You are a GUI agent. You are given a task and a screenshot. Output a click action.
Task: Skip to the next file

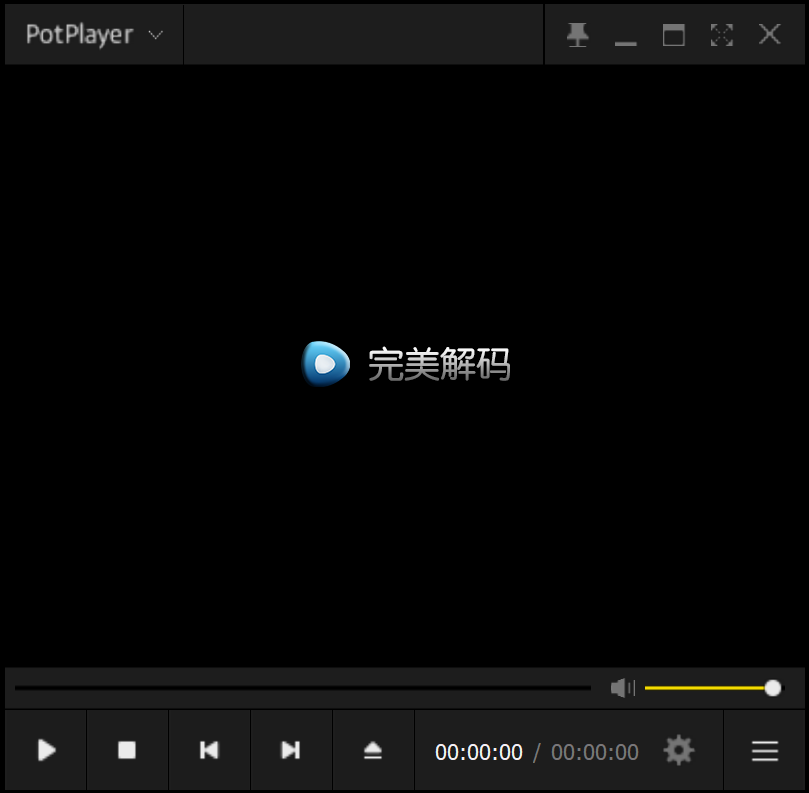291,750
